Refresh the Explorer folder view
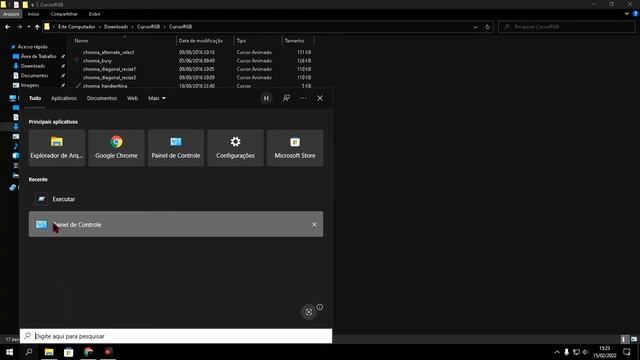 click(487, 27)
